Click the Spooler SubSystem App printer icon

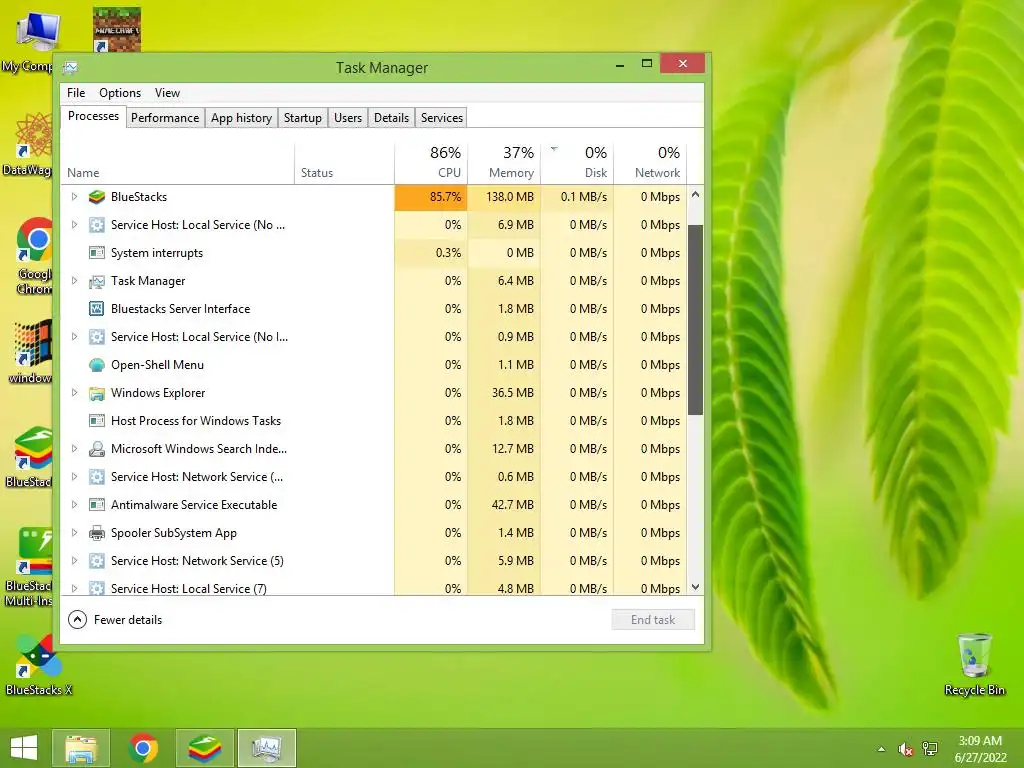[97, 533]
